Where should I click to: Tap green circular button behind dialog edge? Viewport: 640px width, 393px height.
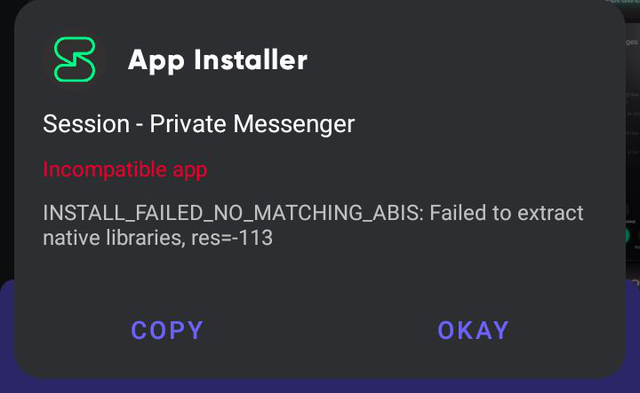pos(627,235)
